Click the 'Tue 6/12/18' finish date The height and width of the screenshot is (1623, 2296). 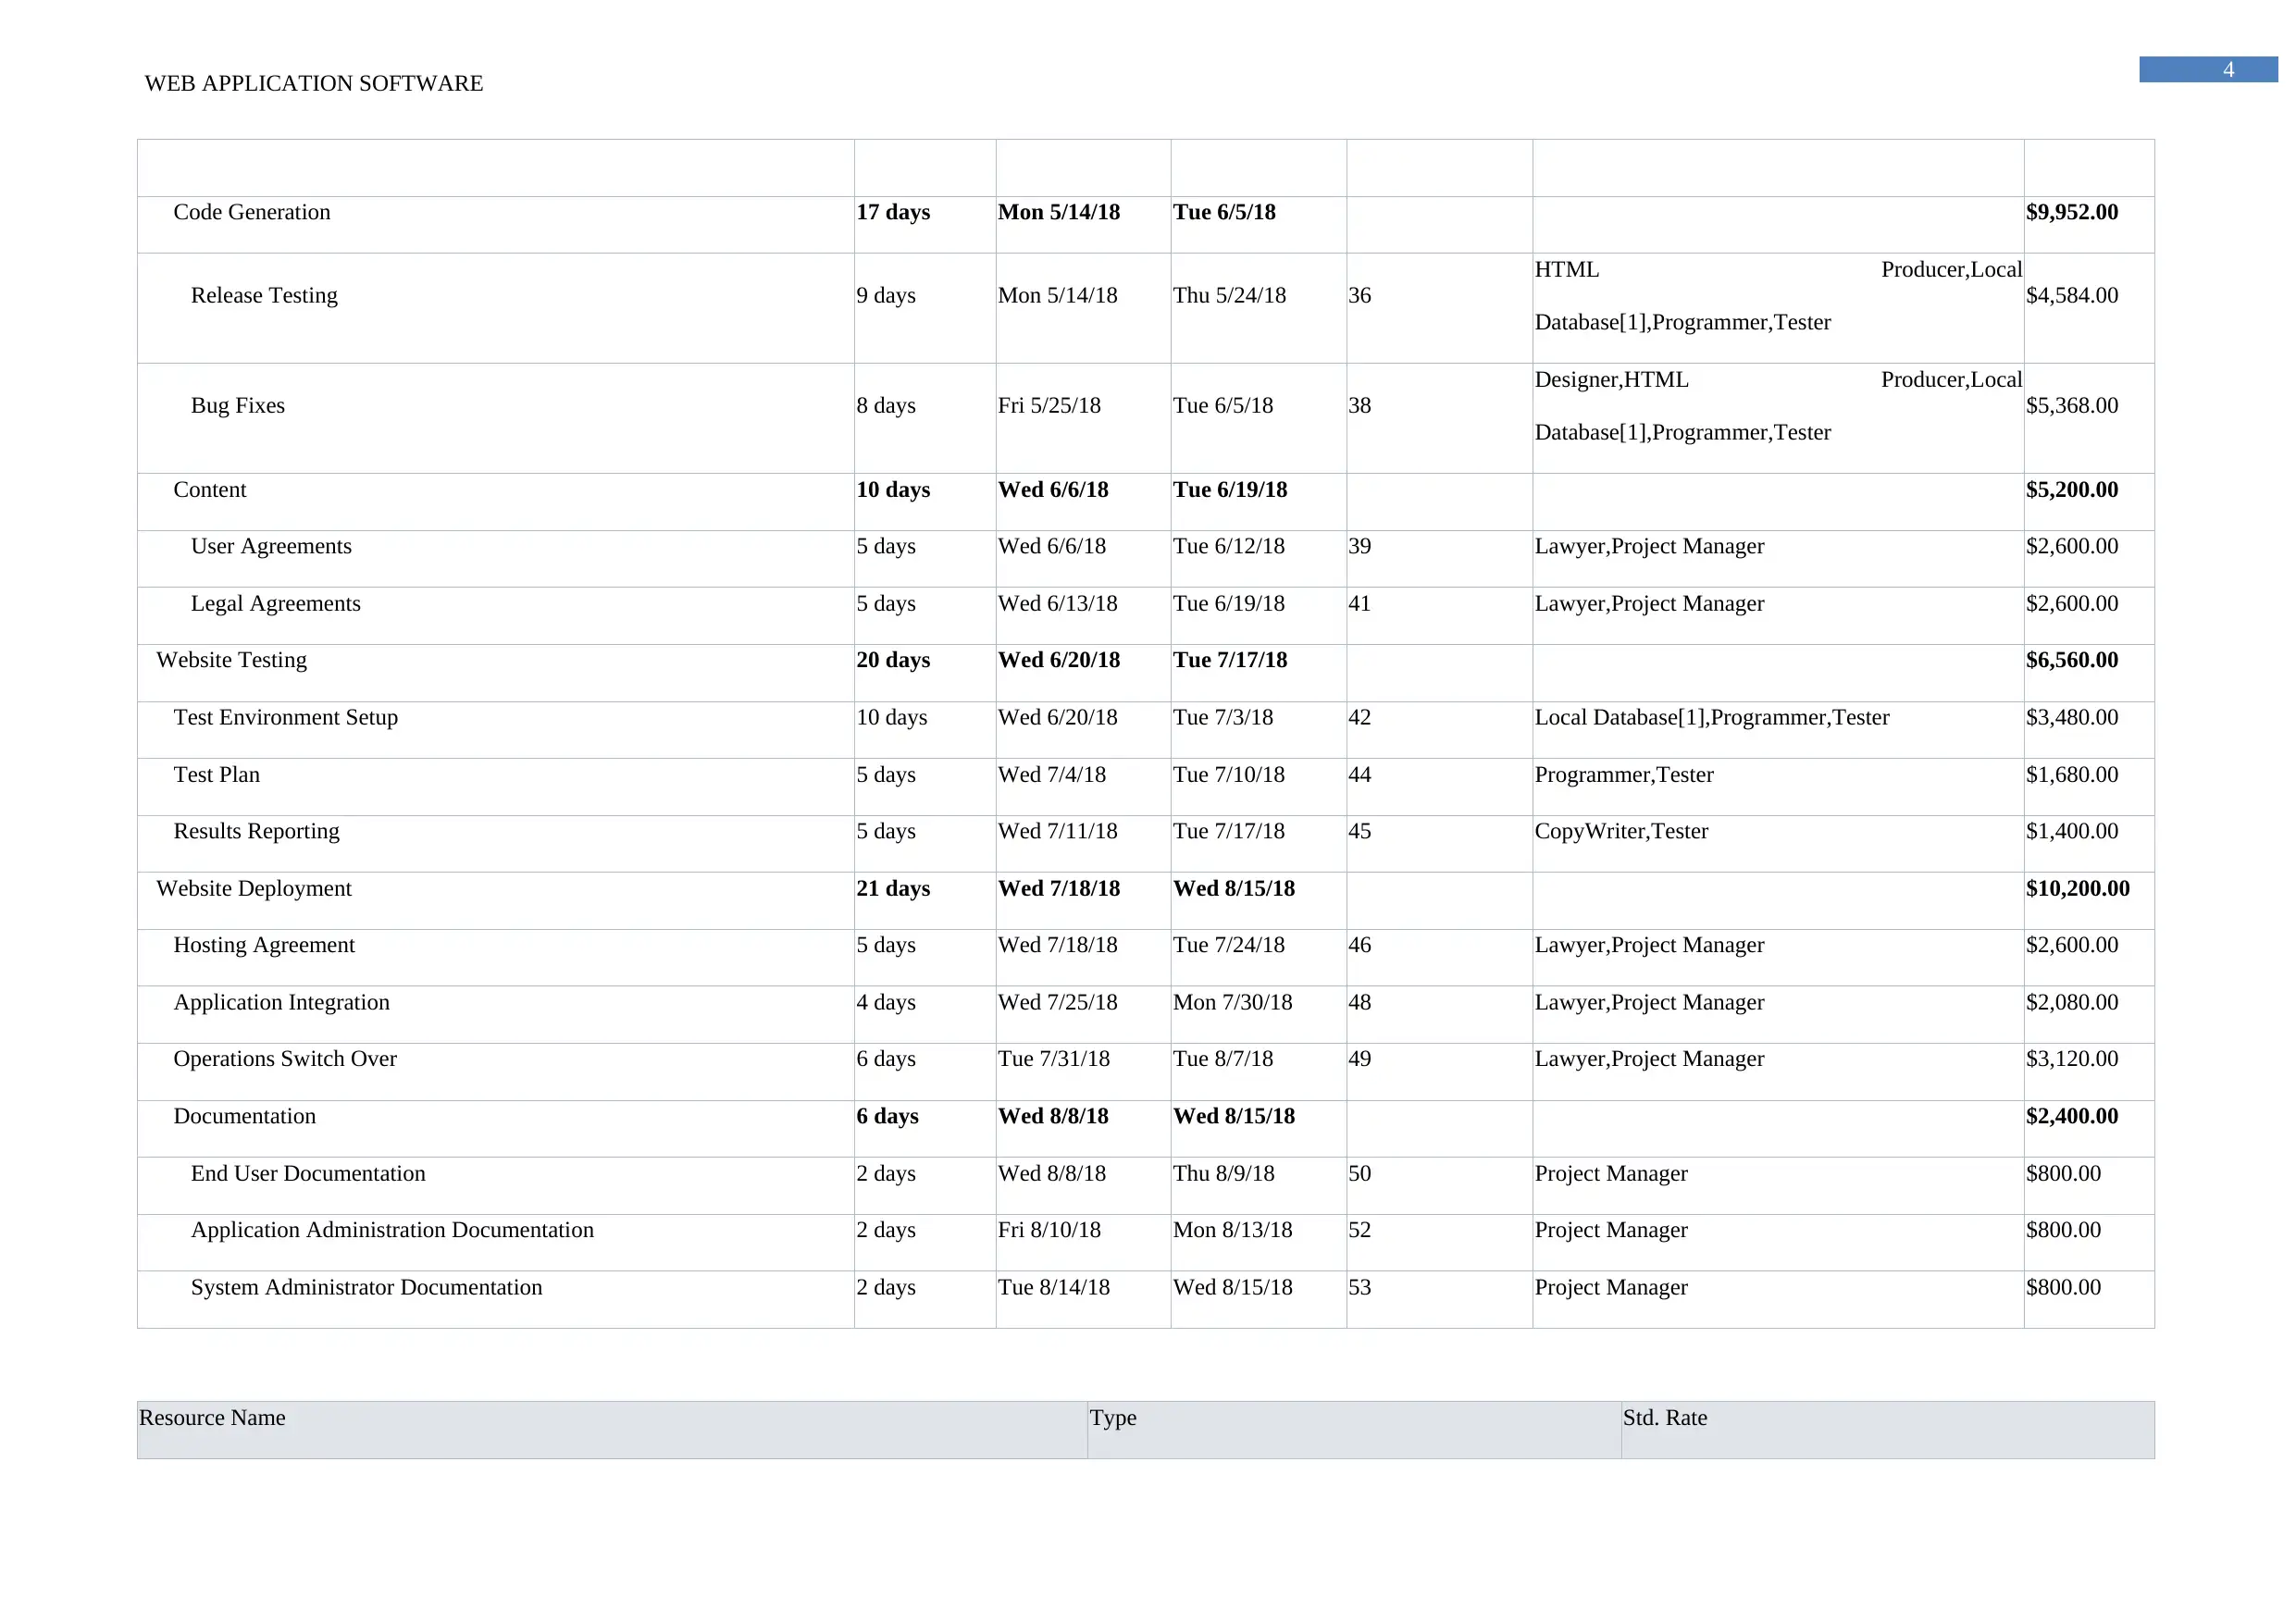(x=1229, y=546)
